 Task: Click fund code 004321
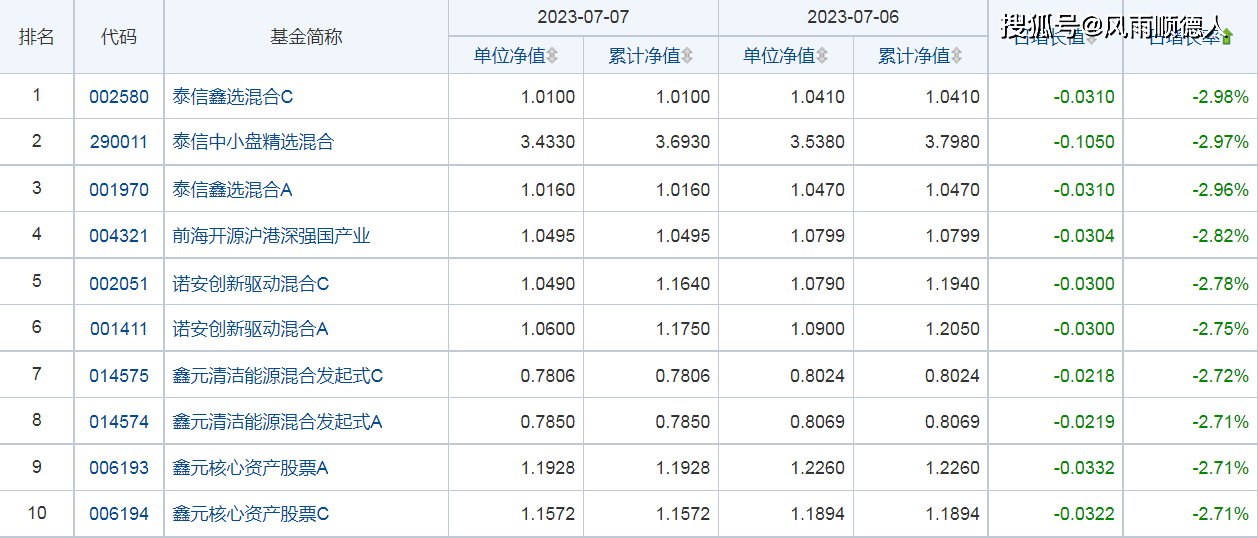[119, 236]
